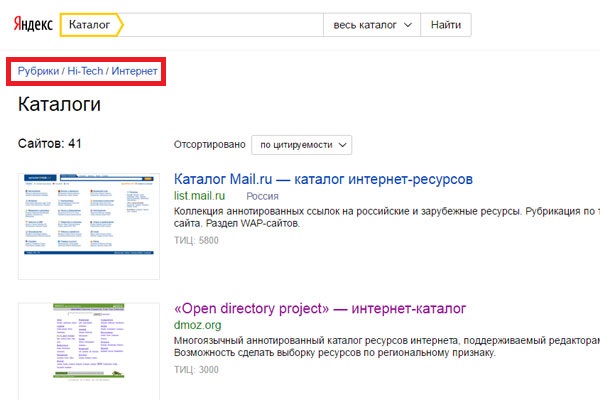Click the "ТИЦ: 5800" text
Viewport: 600px width, 400px height.
(x=196, y=240)
